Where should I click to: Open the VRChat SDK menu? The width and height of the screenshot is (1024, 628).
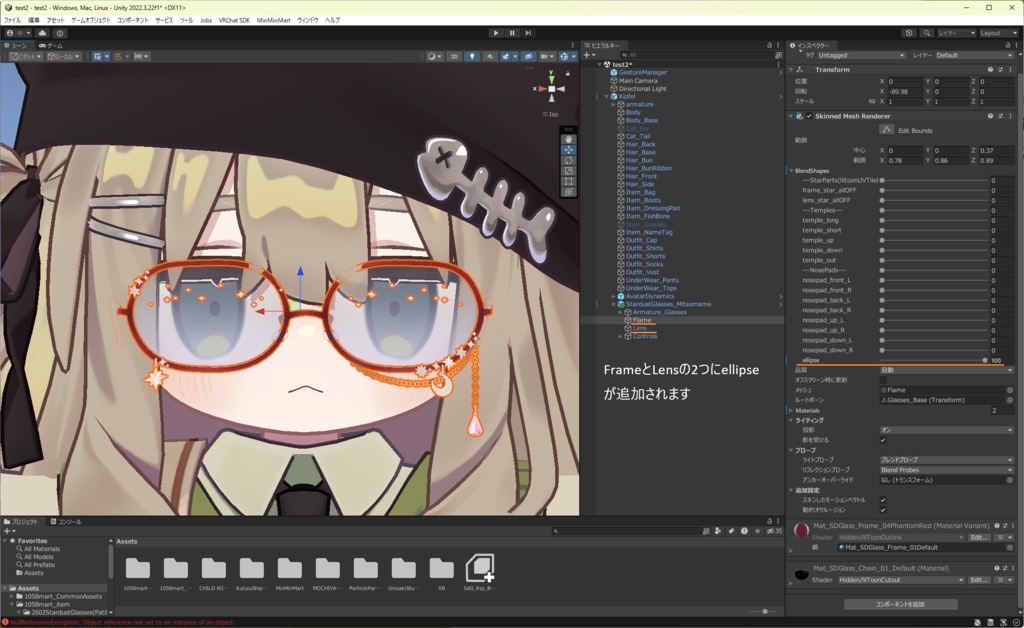coord(234,20)
